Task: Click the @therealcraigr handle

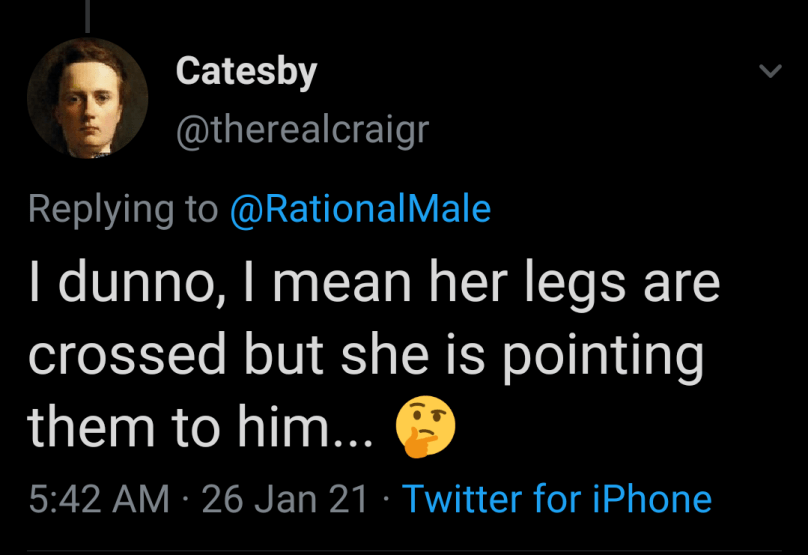Action: (301, 129)
